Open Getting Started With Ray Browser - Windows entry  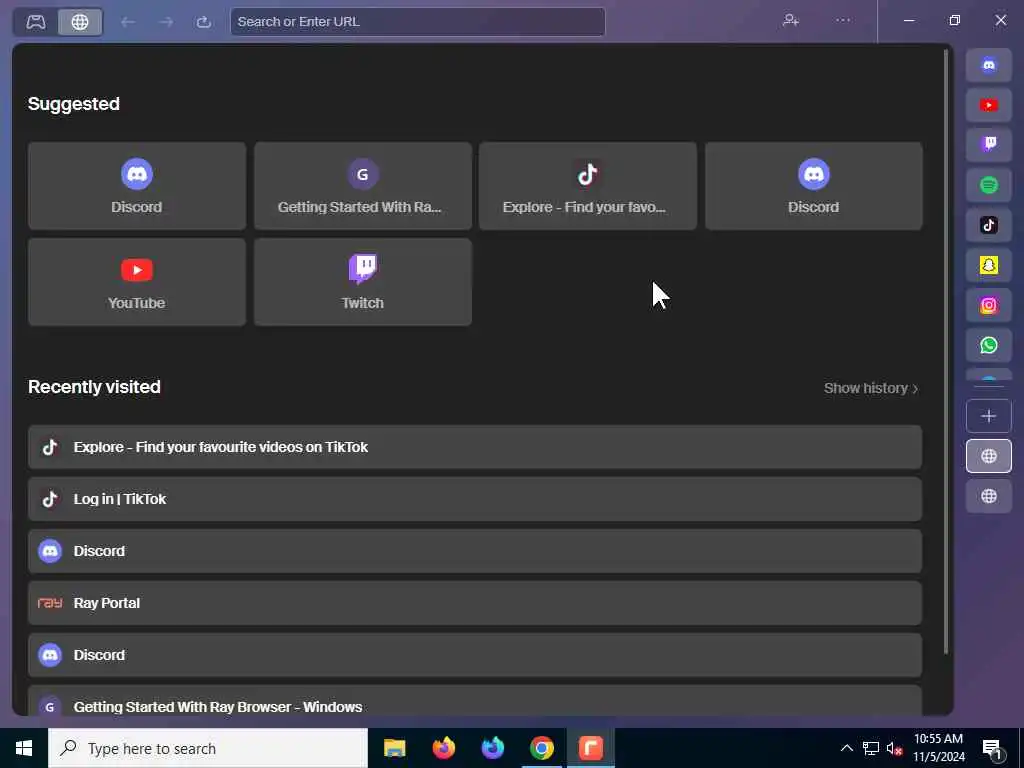475,701
